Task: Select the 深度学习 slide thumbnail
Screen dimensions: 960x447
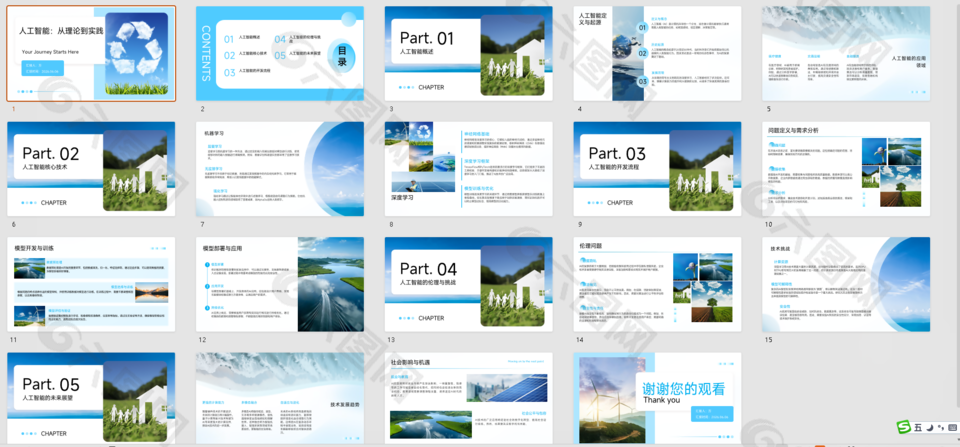Action: (x=468, y=168)
